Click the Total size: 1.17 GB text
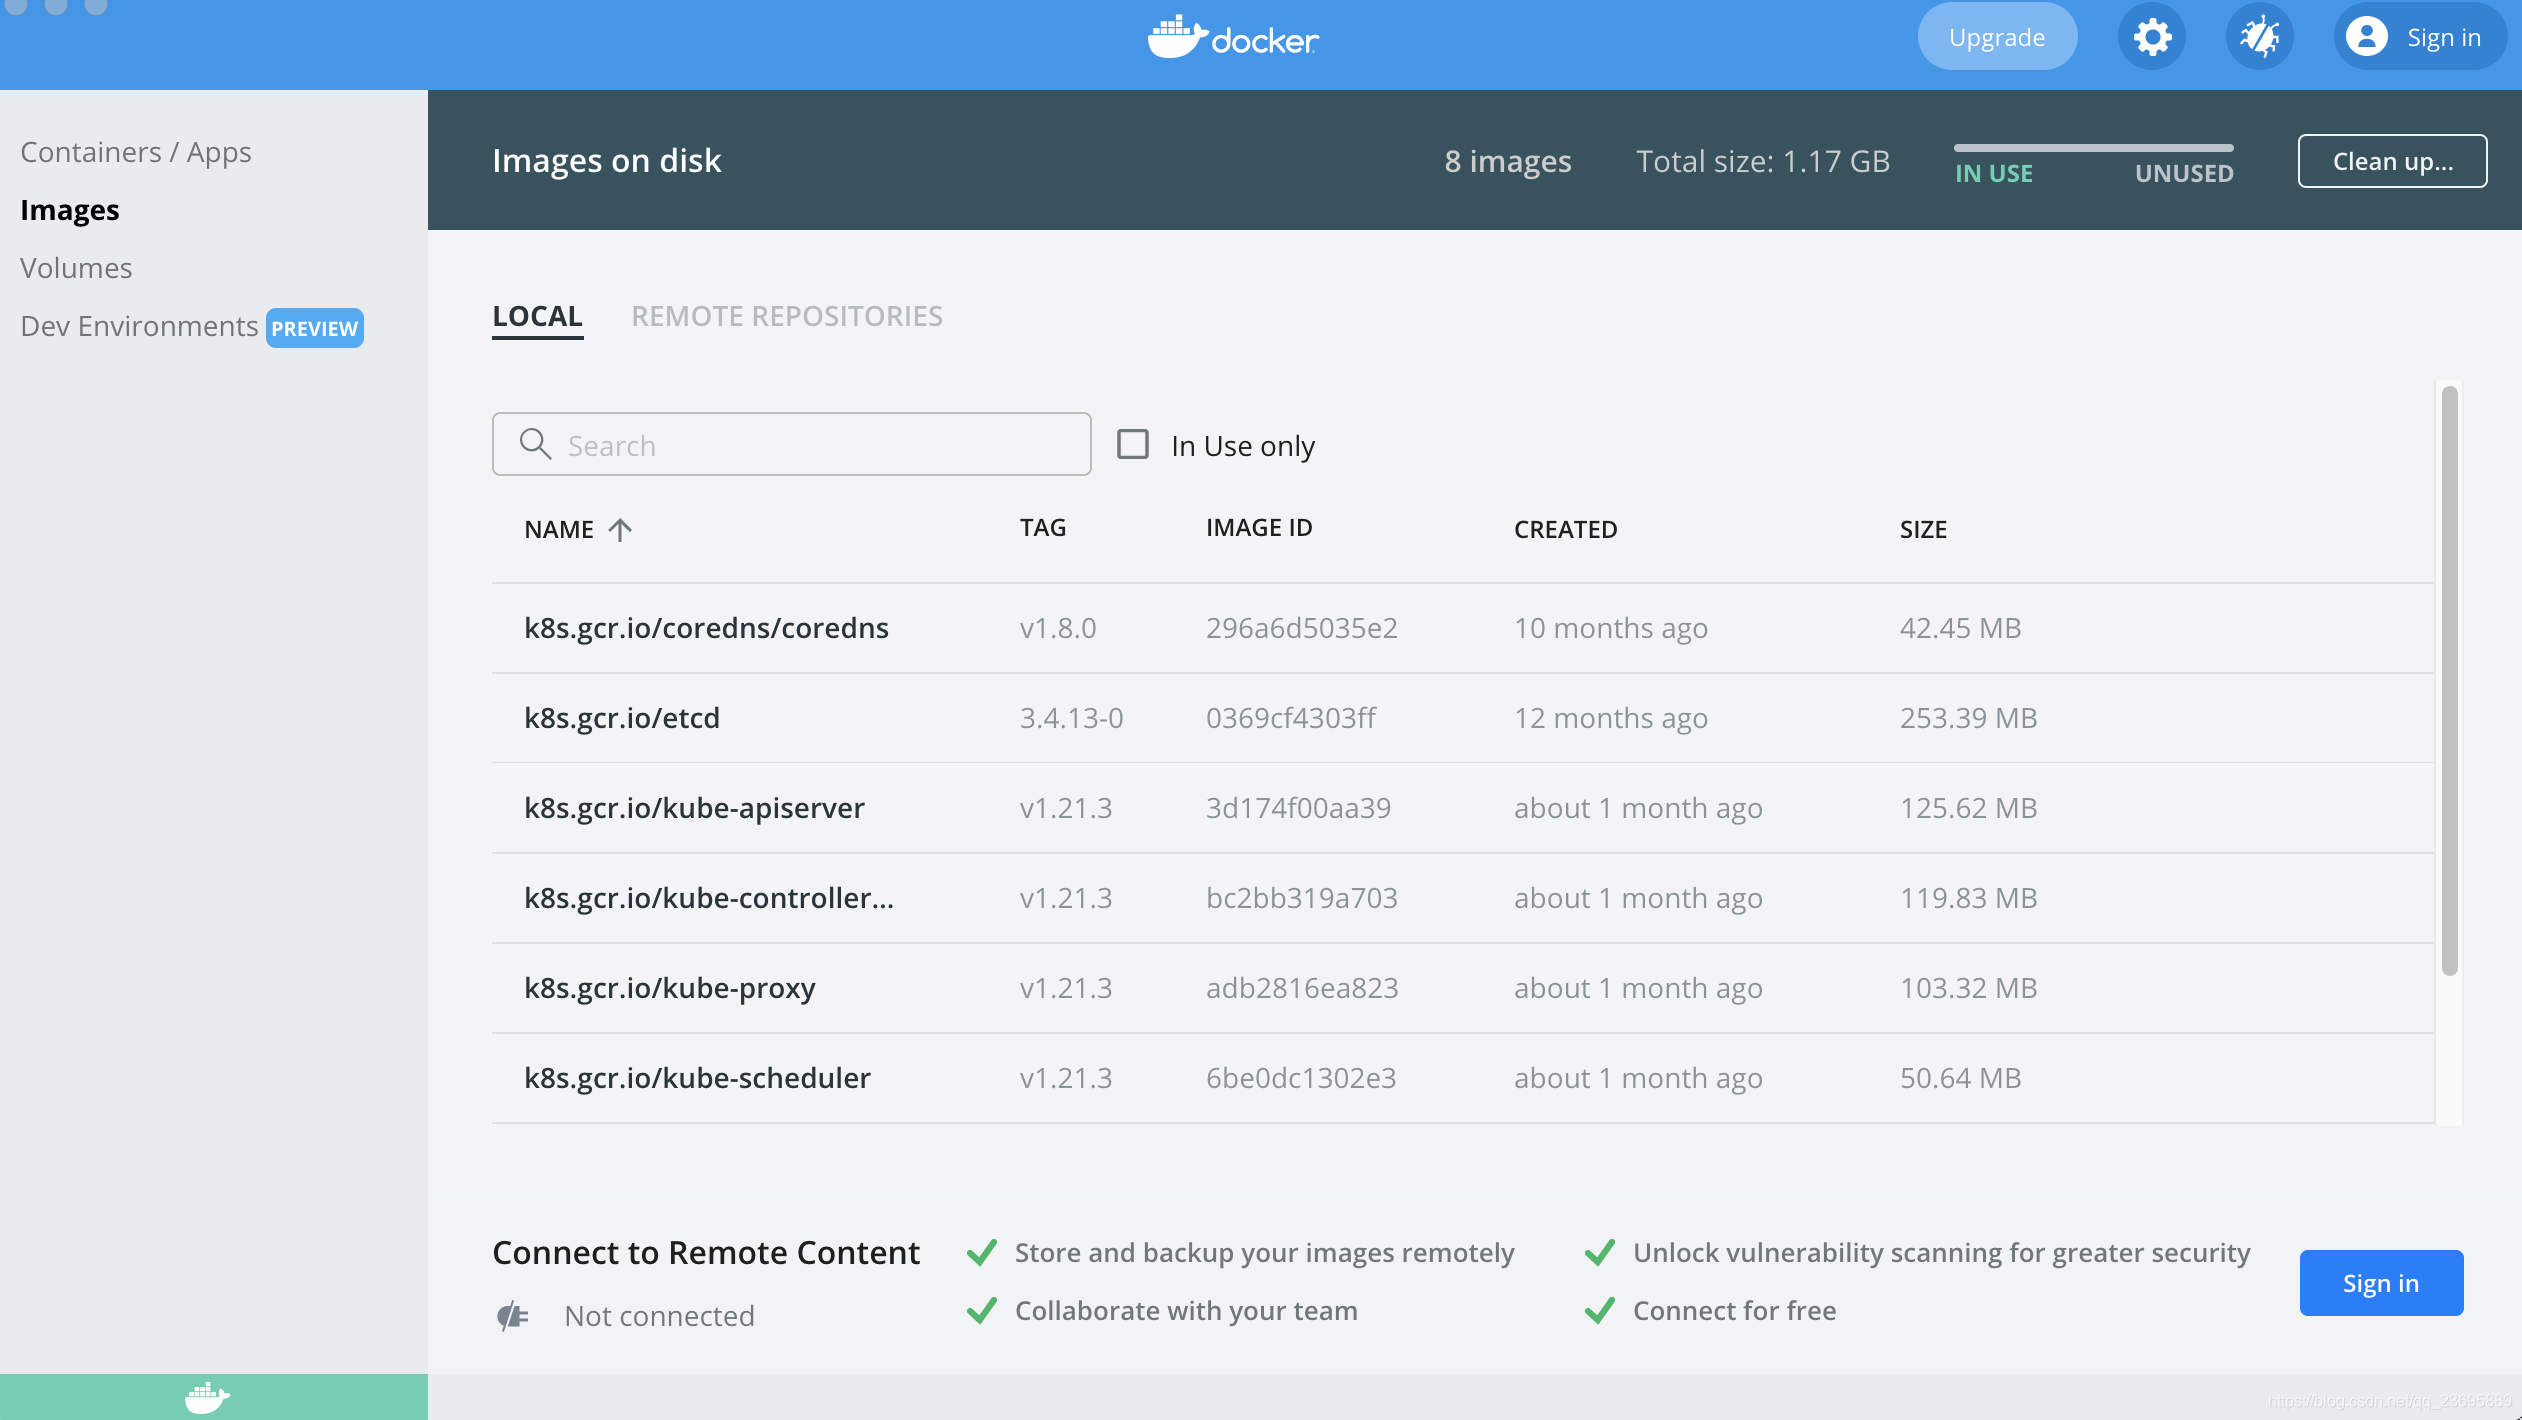The image size is (2522, 1420). (x=1762, y=161)
